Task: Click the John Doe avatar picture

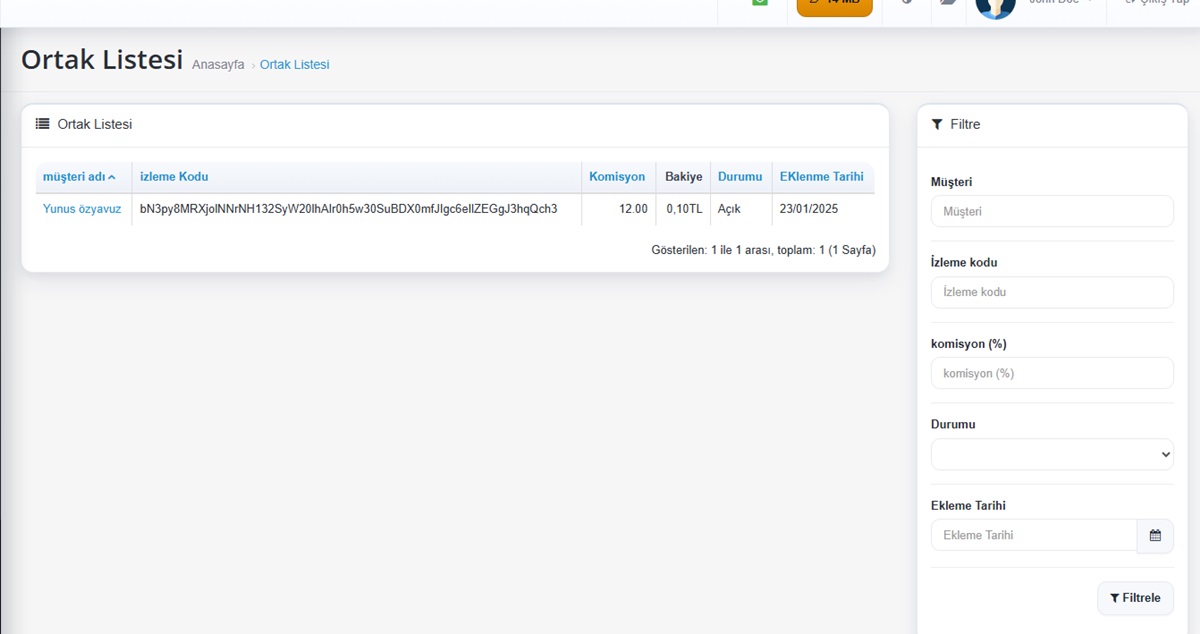Action: (995, 5)
